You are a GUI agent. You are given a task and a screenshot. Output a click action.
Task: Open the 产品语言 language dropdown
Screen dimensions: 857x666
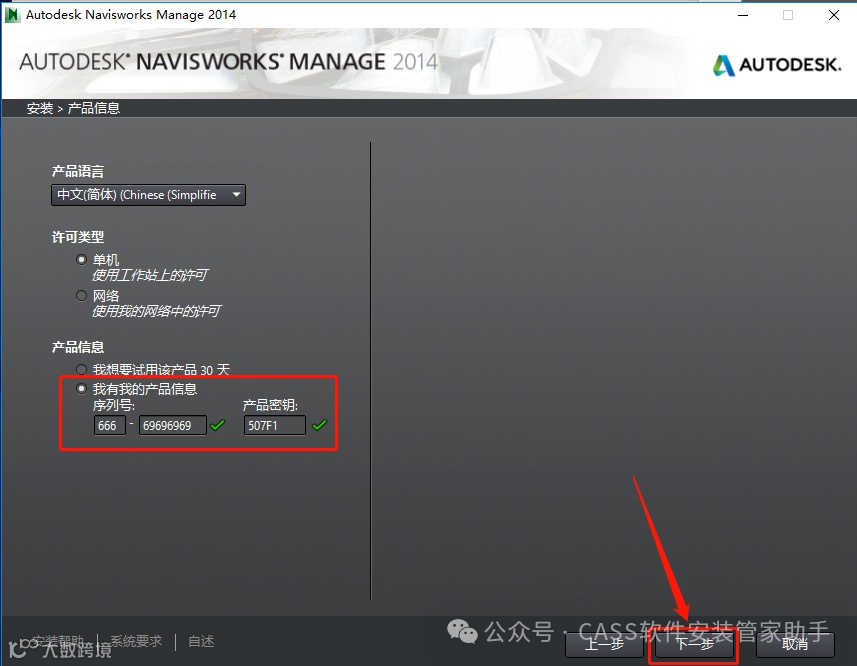[x=148, y=195]
